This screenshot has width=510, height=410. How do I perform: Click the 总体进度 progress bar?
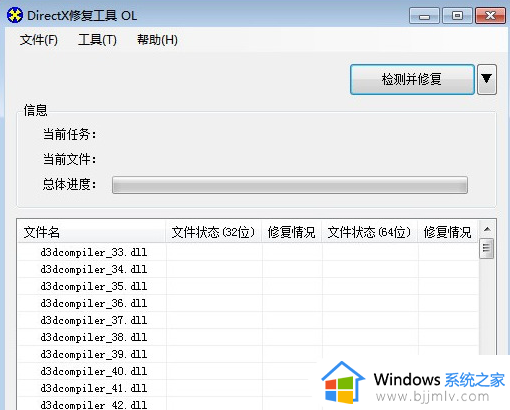pyautogui.click(x=290, y=185)
